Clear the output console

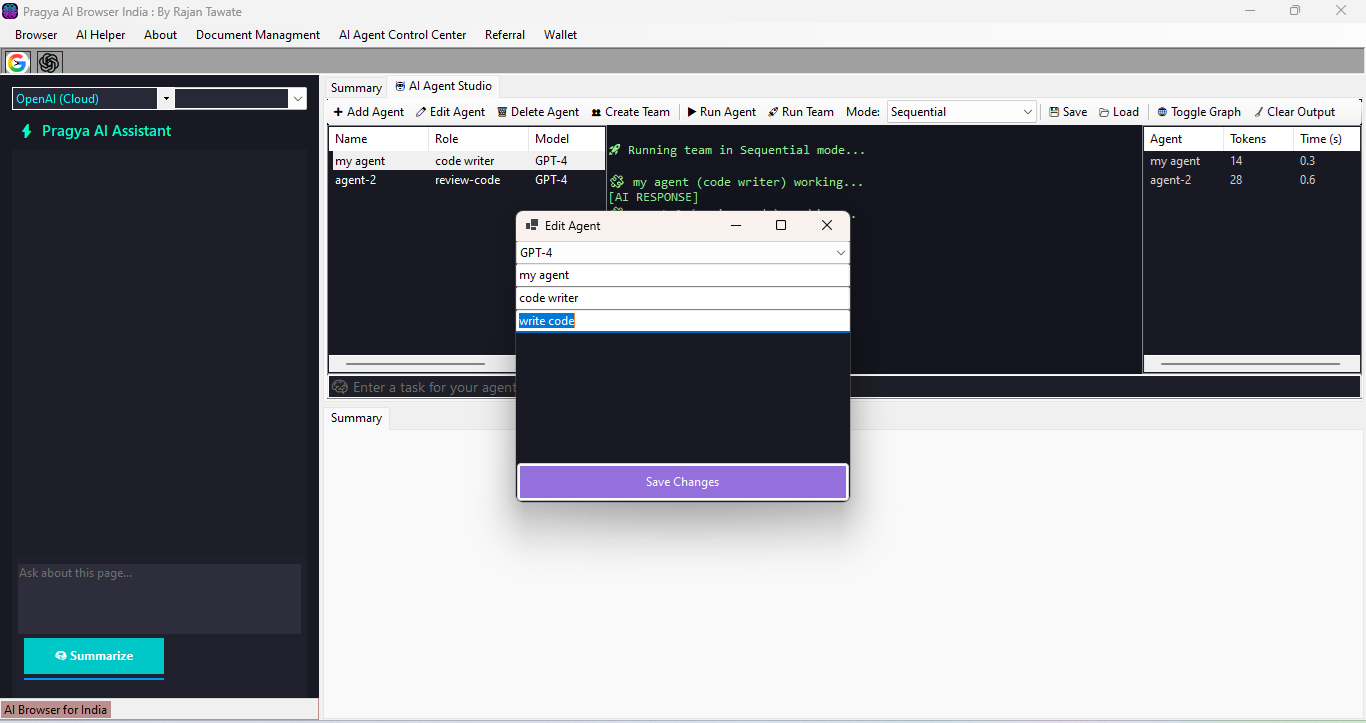(x=1294, y=112)
